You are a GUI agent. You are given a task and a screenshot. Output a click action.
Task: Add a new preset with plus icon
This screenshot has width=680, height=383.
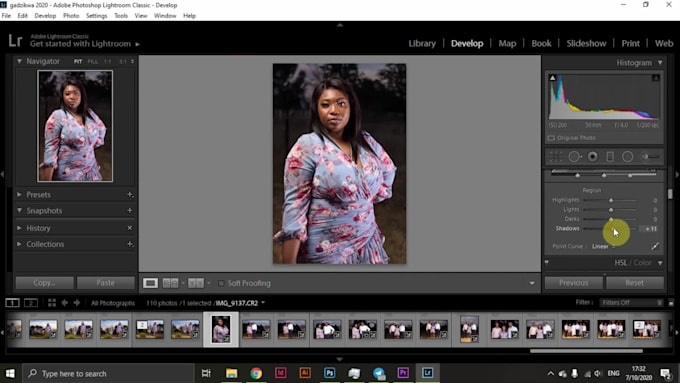click(x=130, y=195)
